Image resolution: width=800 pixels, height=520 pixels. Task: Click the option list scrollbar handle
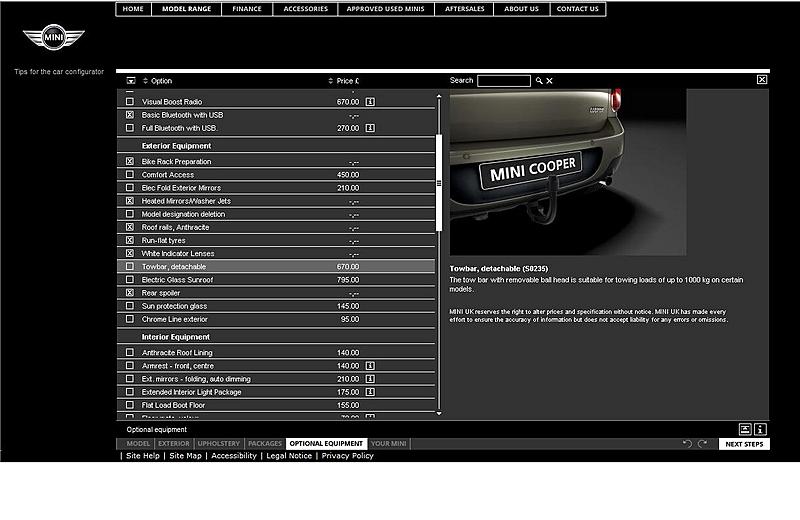point(439,183)
